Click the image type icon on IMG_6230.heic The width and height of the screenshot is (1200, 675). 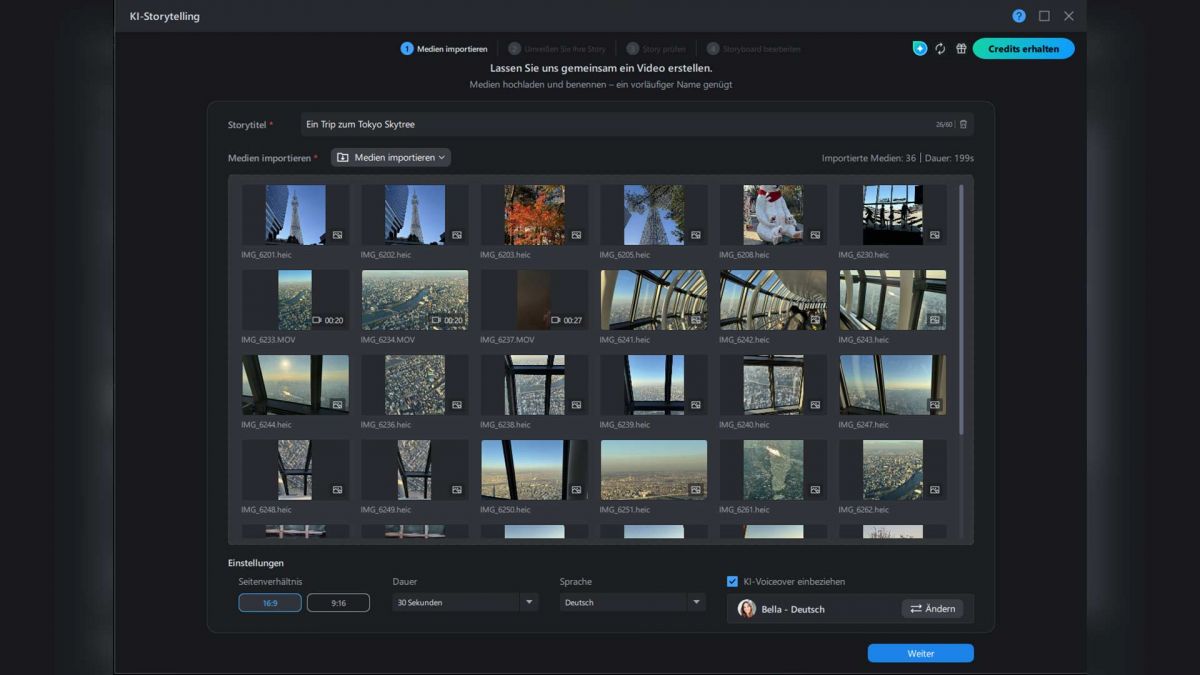click(x=935, y=235)
